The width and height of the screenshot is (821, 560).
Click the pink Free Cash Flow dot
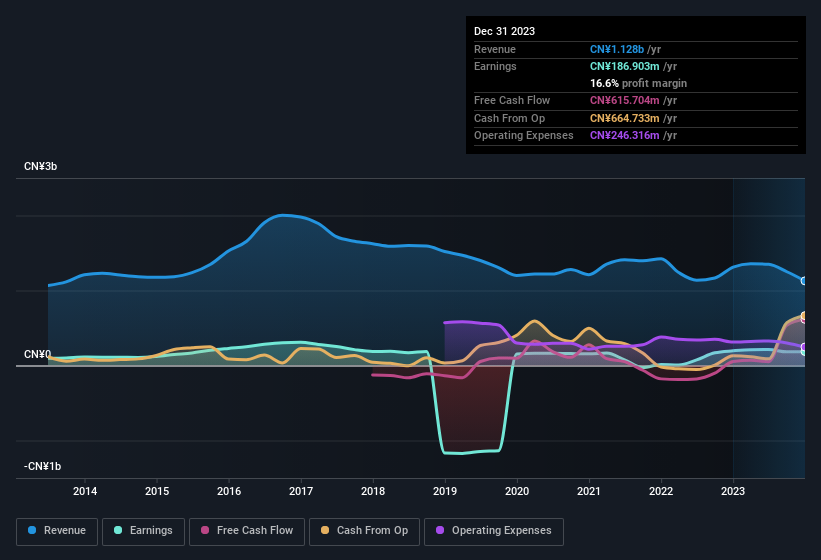click(x=205, y=531)
